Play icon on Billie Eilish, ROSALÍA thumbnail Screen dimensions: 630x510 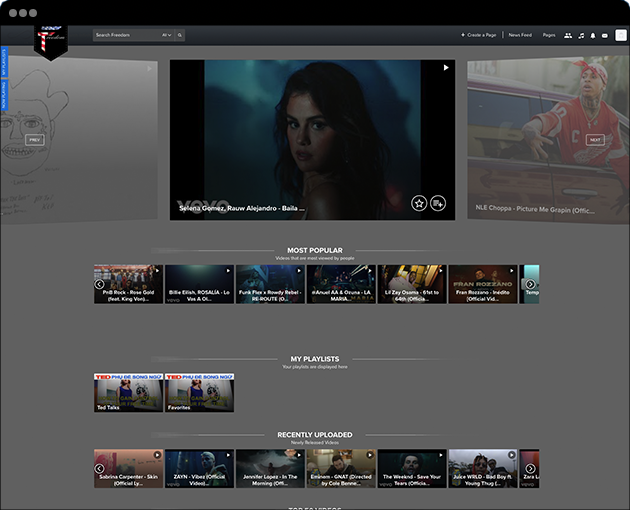point(228,270)
